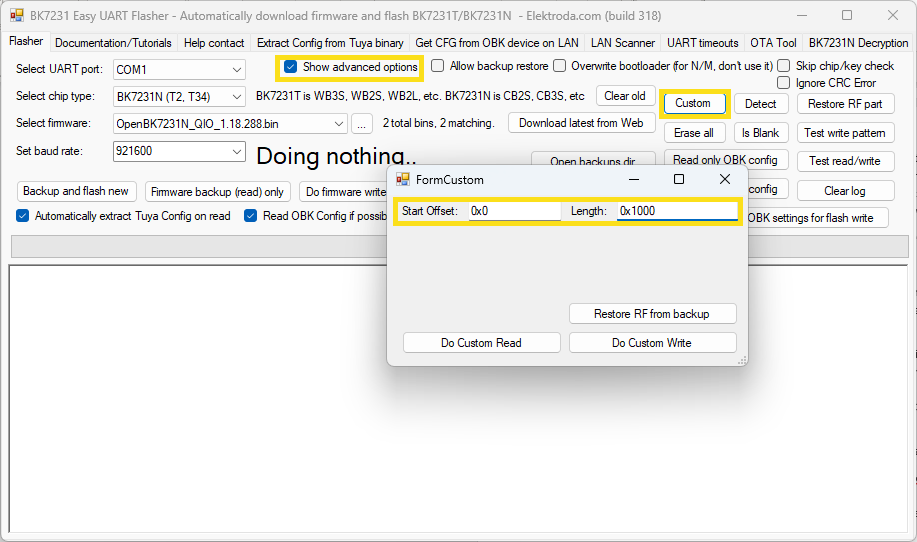Open the UART timeouts tab

[x=702, y=43]
